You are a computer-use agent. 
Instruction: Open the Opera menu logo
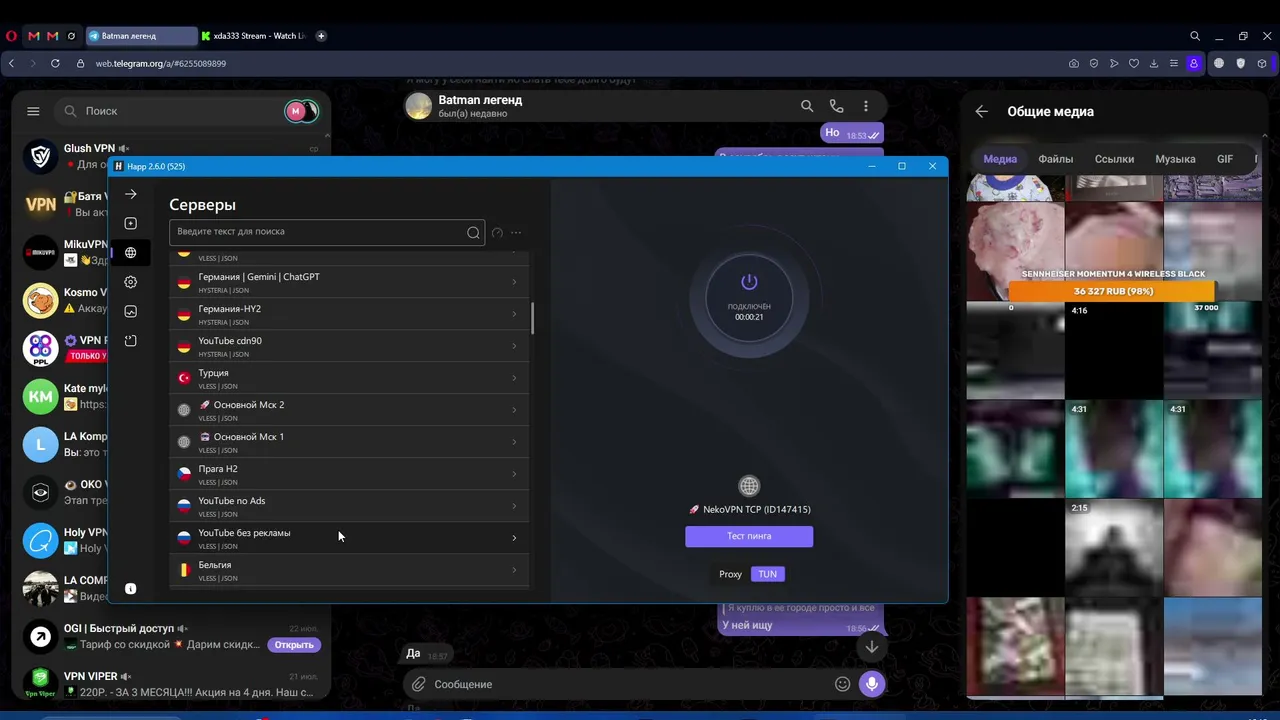click(11, 36)
